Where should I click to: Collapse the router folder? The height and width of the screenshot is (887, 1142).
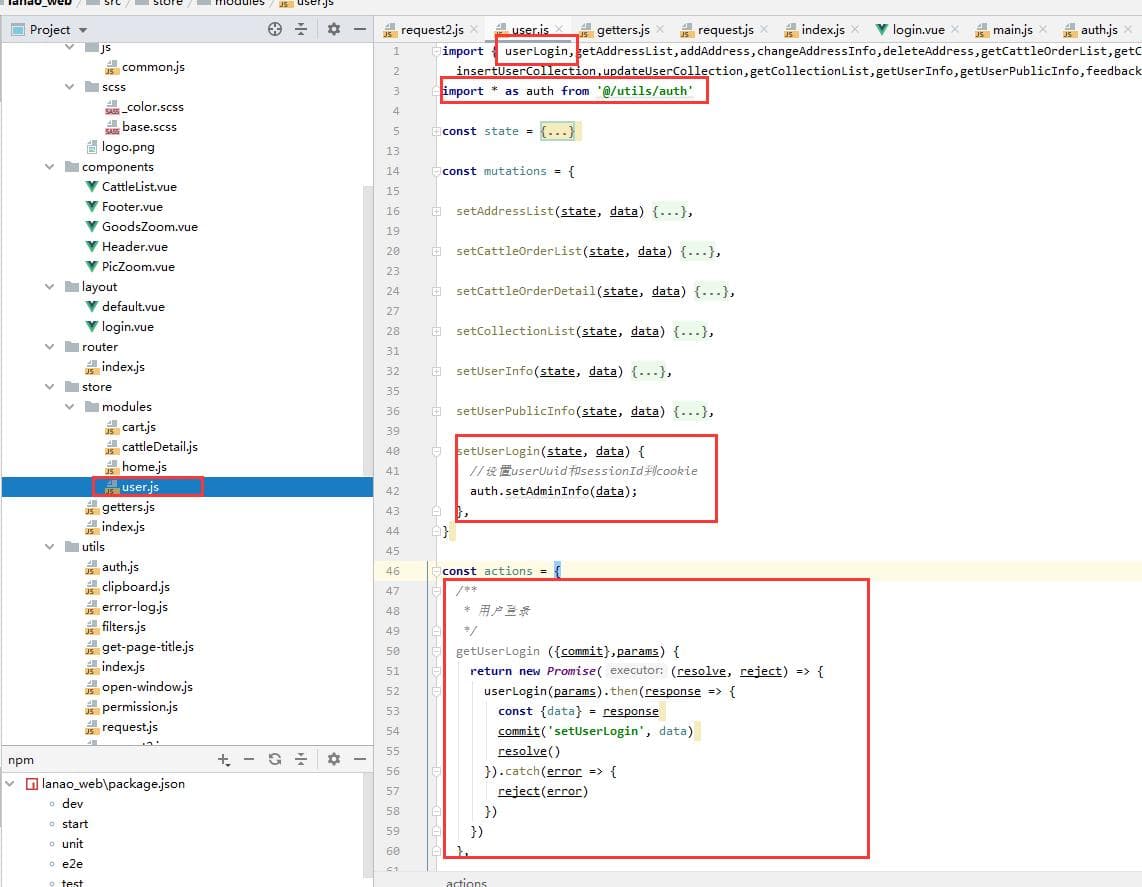coord(50,347)
